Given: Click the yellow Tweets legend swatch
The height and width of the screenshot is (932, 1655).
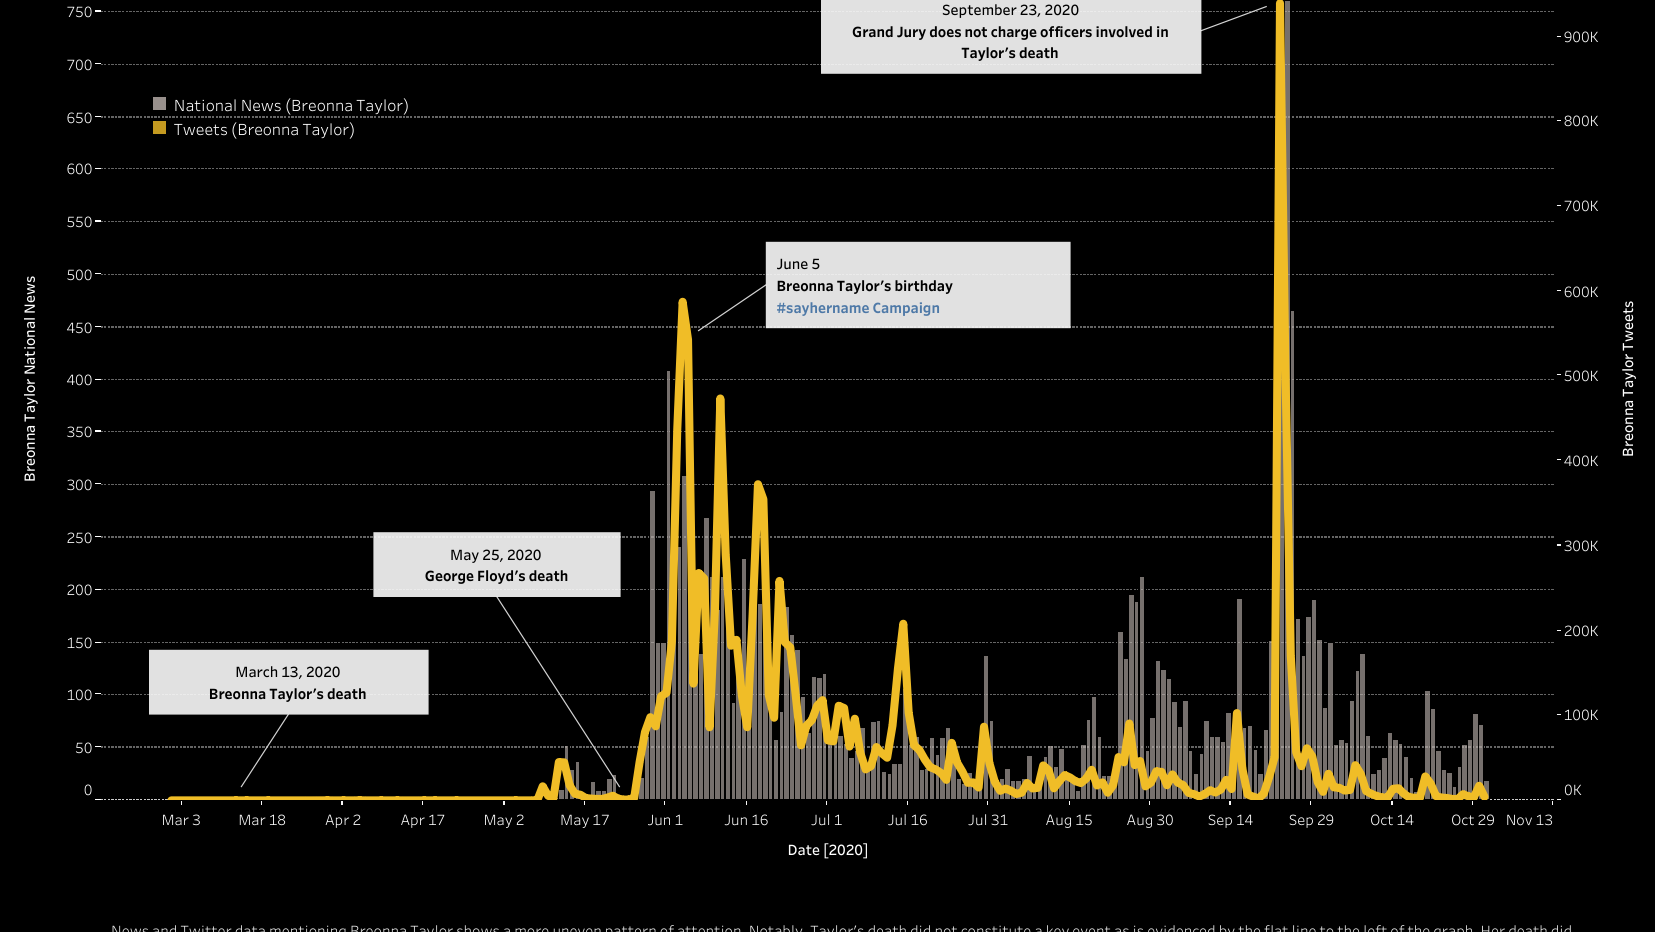Looking at the screenshot, I should [x=159, y=128].
